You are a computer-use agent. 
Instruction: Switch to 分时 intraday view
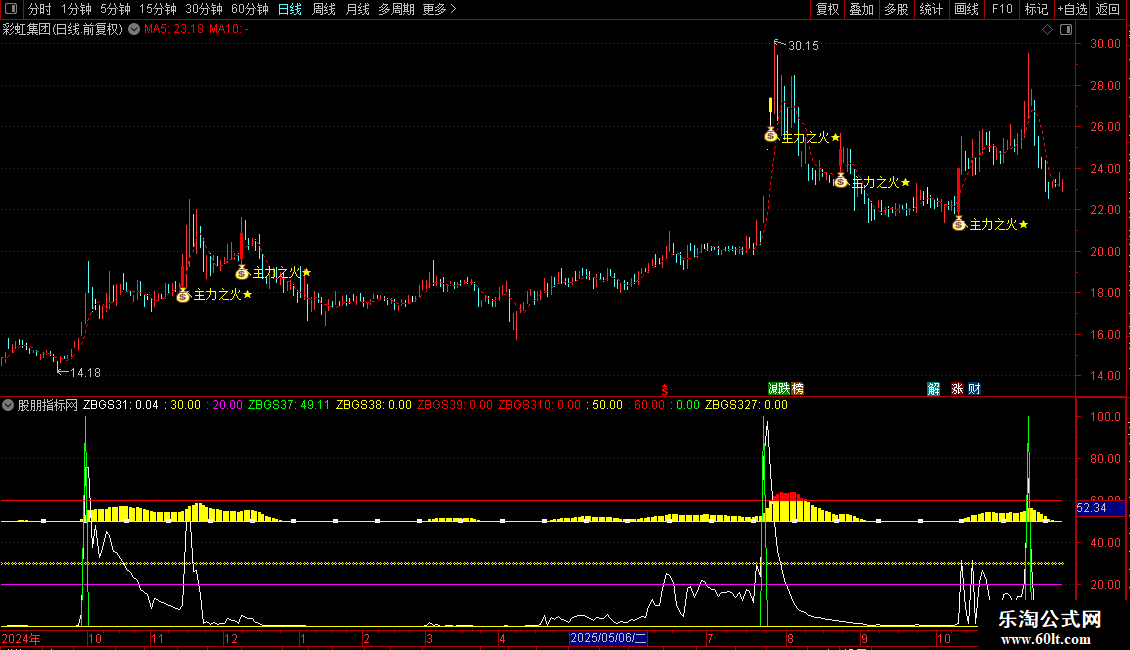point(40,9)
